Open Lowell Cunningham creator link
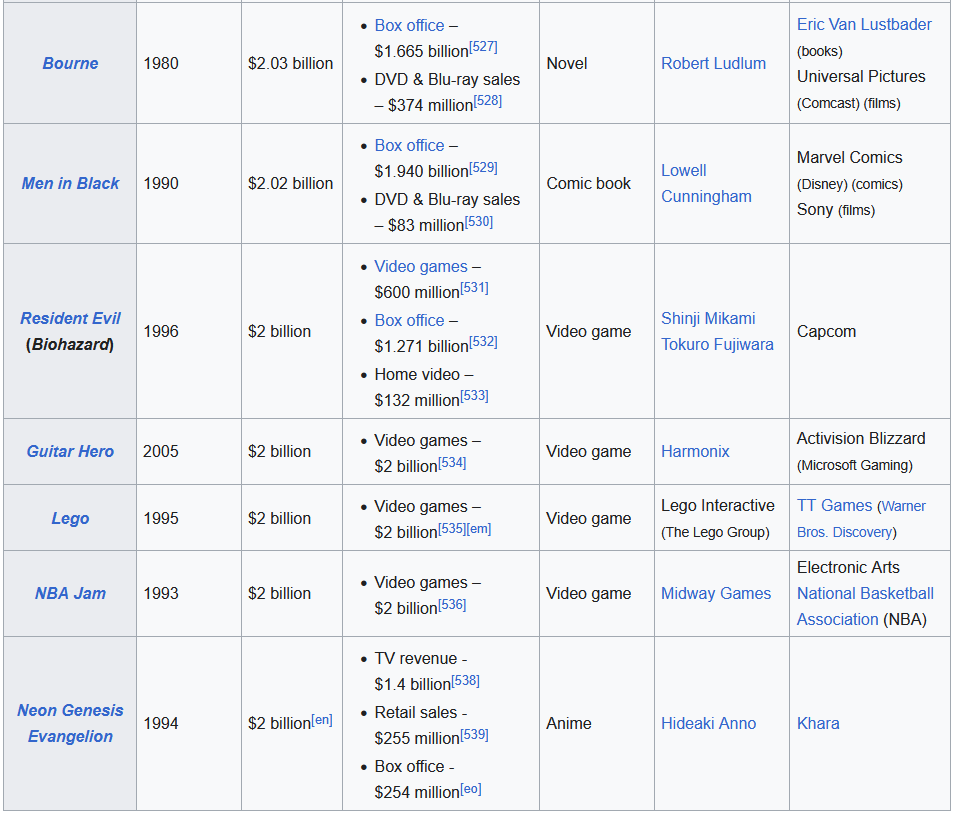961x816 pixels. tap(706, 183)
